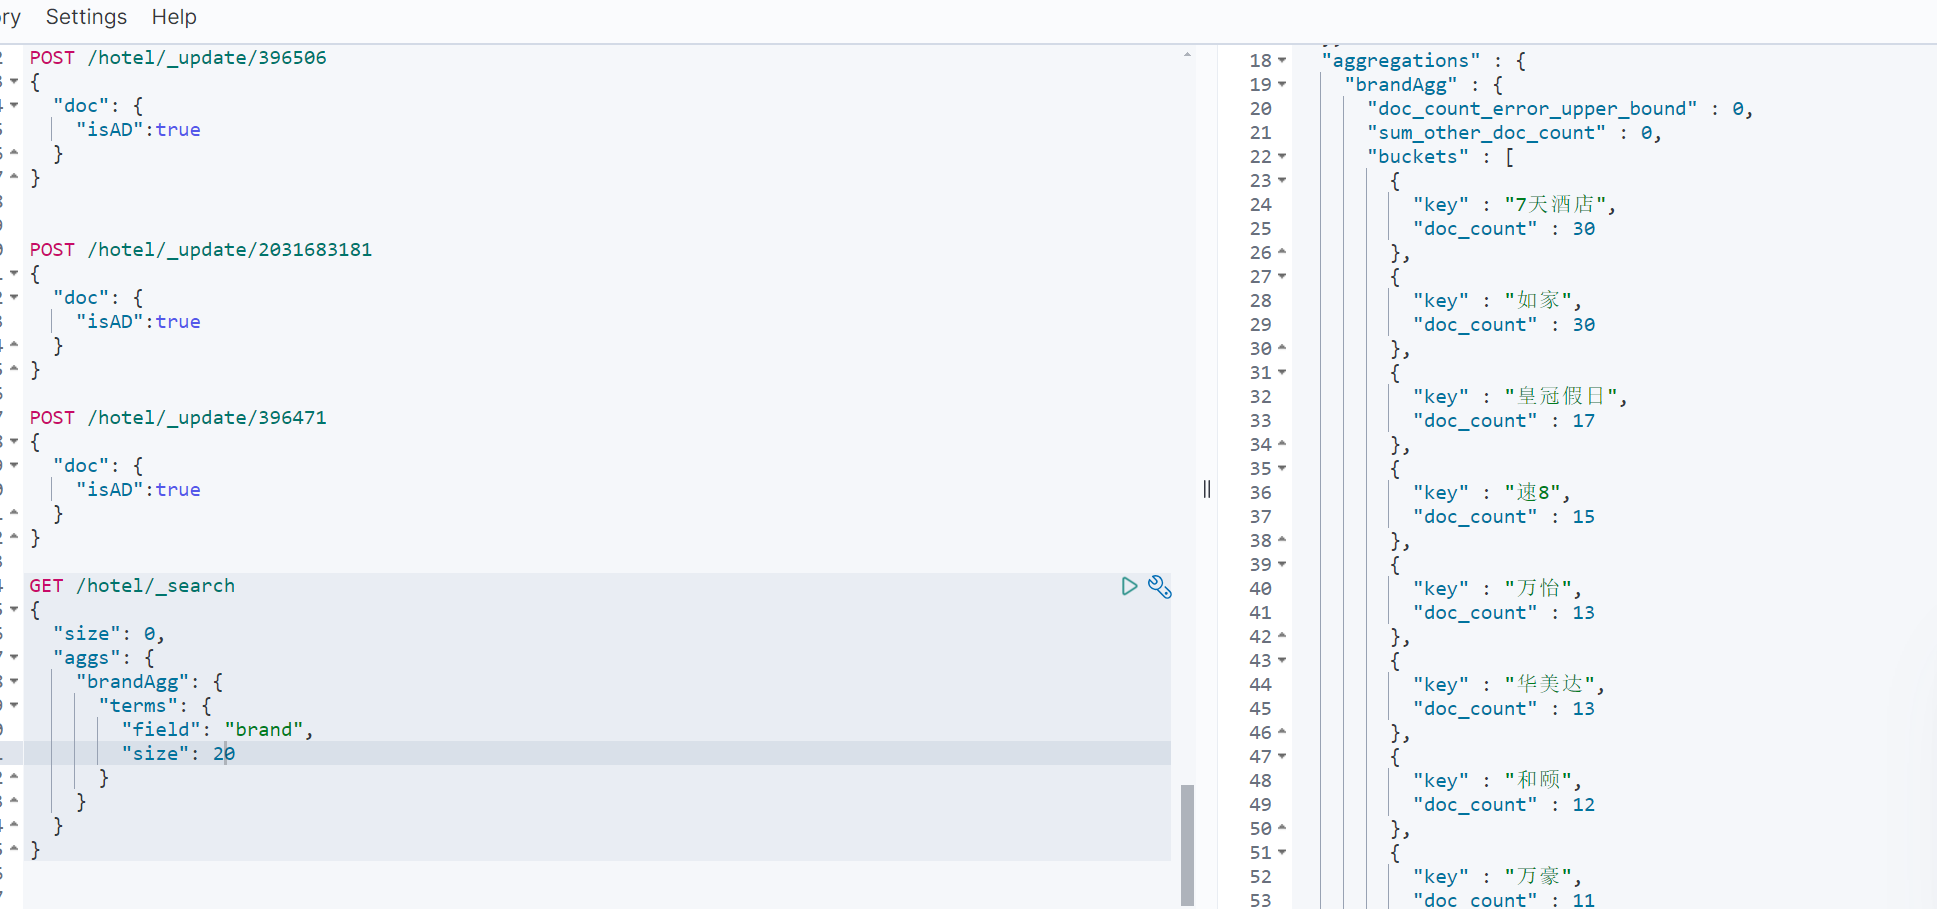The image size is (1937, 909).
Task: Collapse the "aggs" block in the request editor
Action: click(x=14, y=658)
